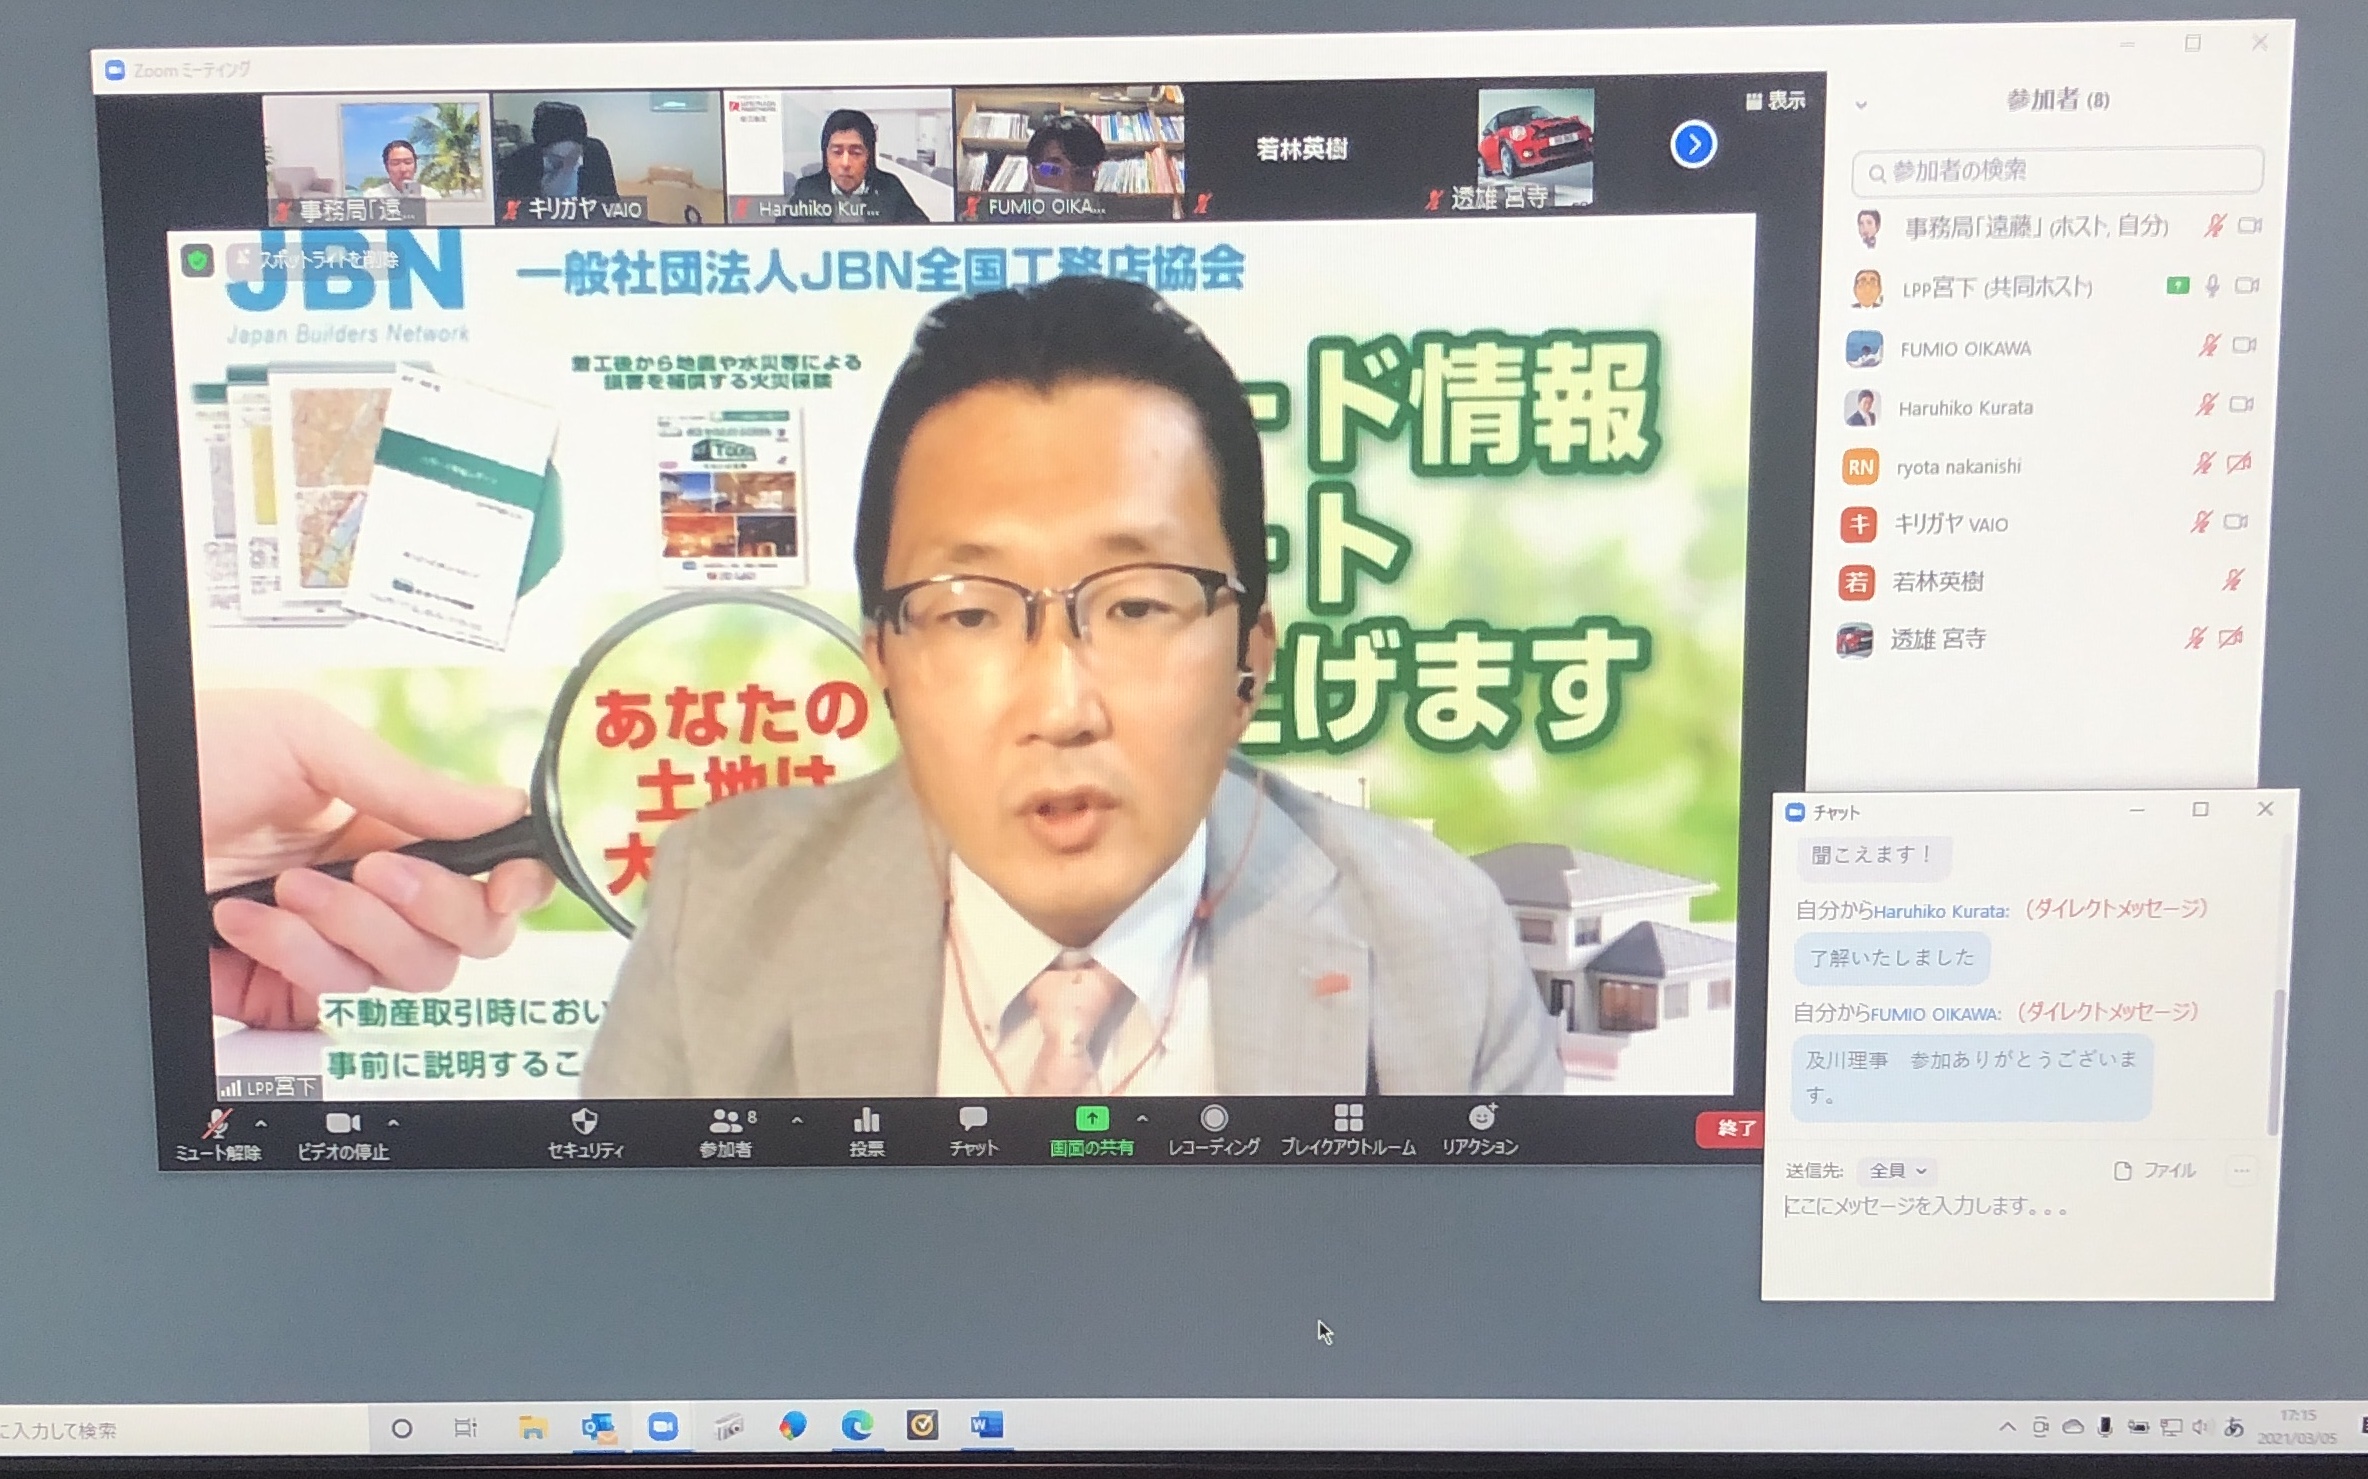The width and height of the screenshot is (2368, 1479).
Task: Open the セキュリティ security shield menu
Action: [585, 1133]
